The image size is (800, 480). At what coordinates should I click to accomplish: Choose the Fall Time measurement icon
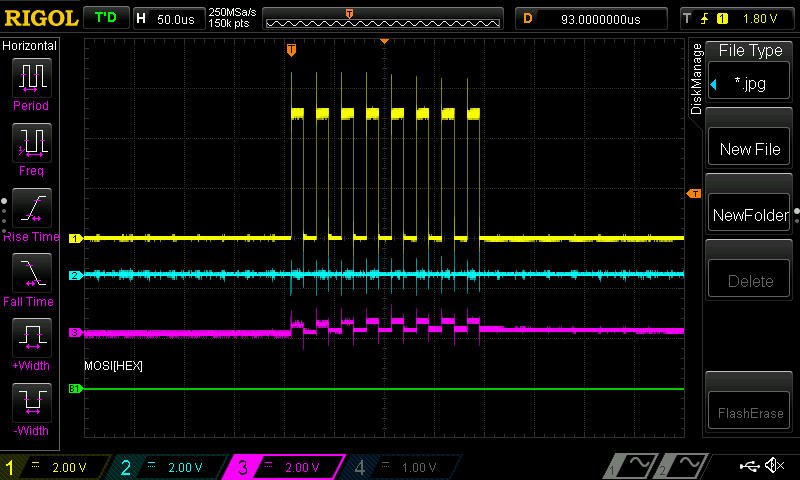(32, 273)
